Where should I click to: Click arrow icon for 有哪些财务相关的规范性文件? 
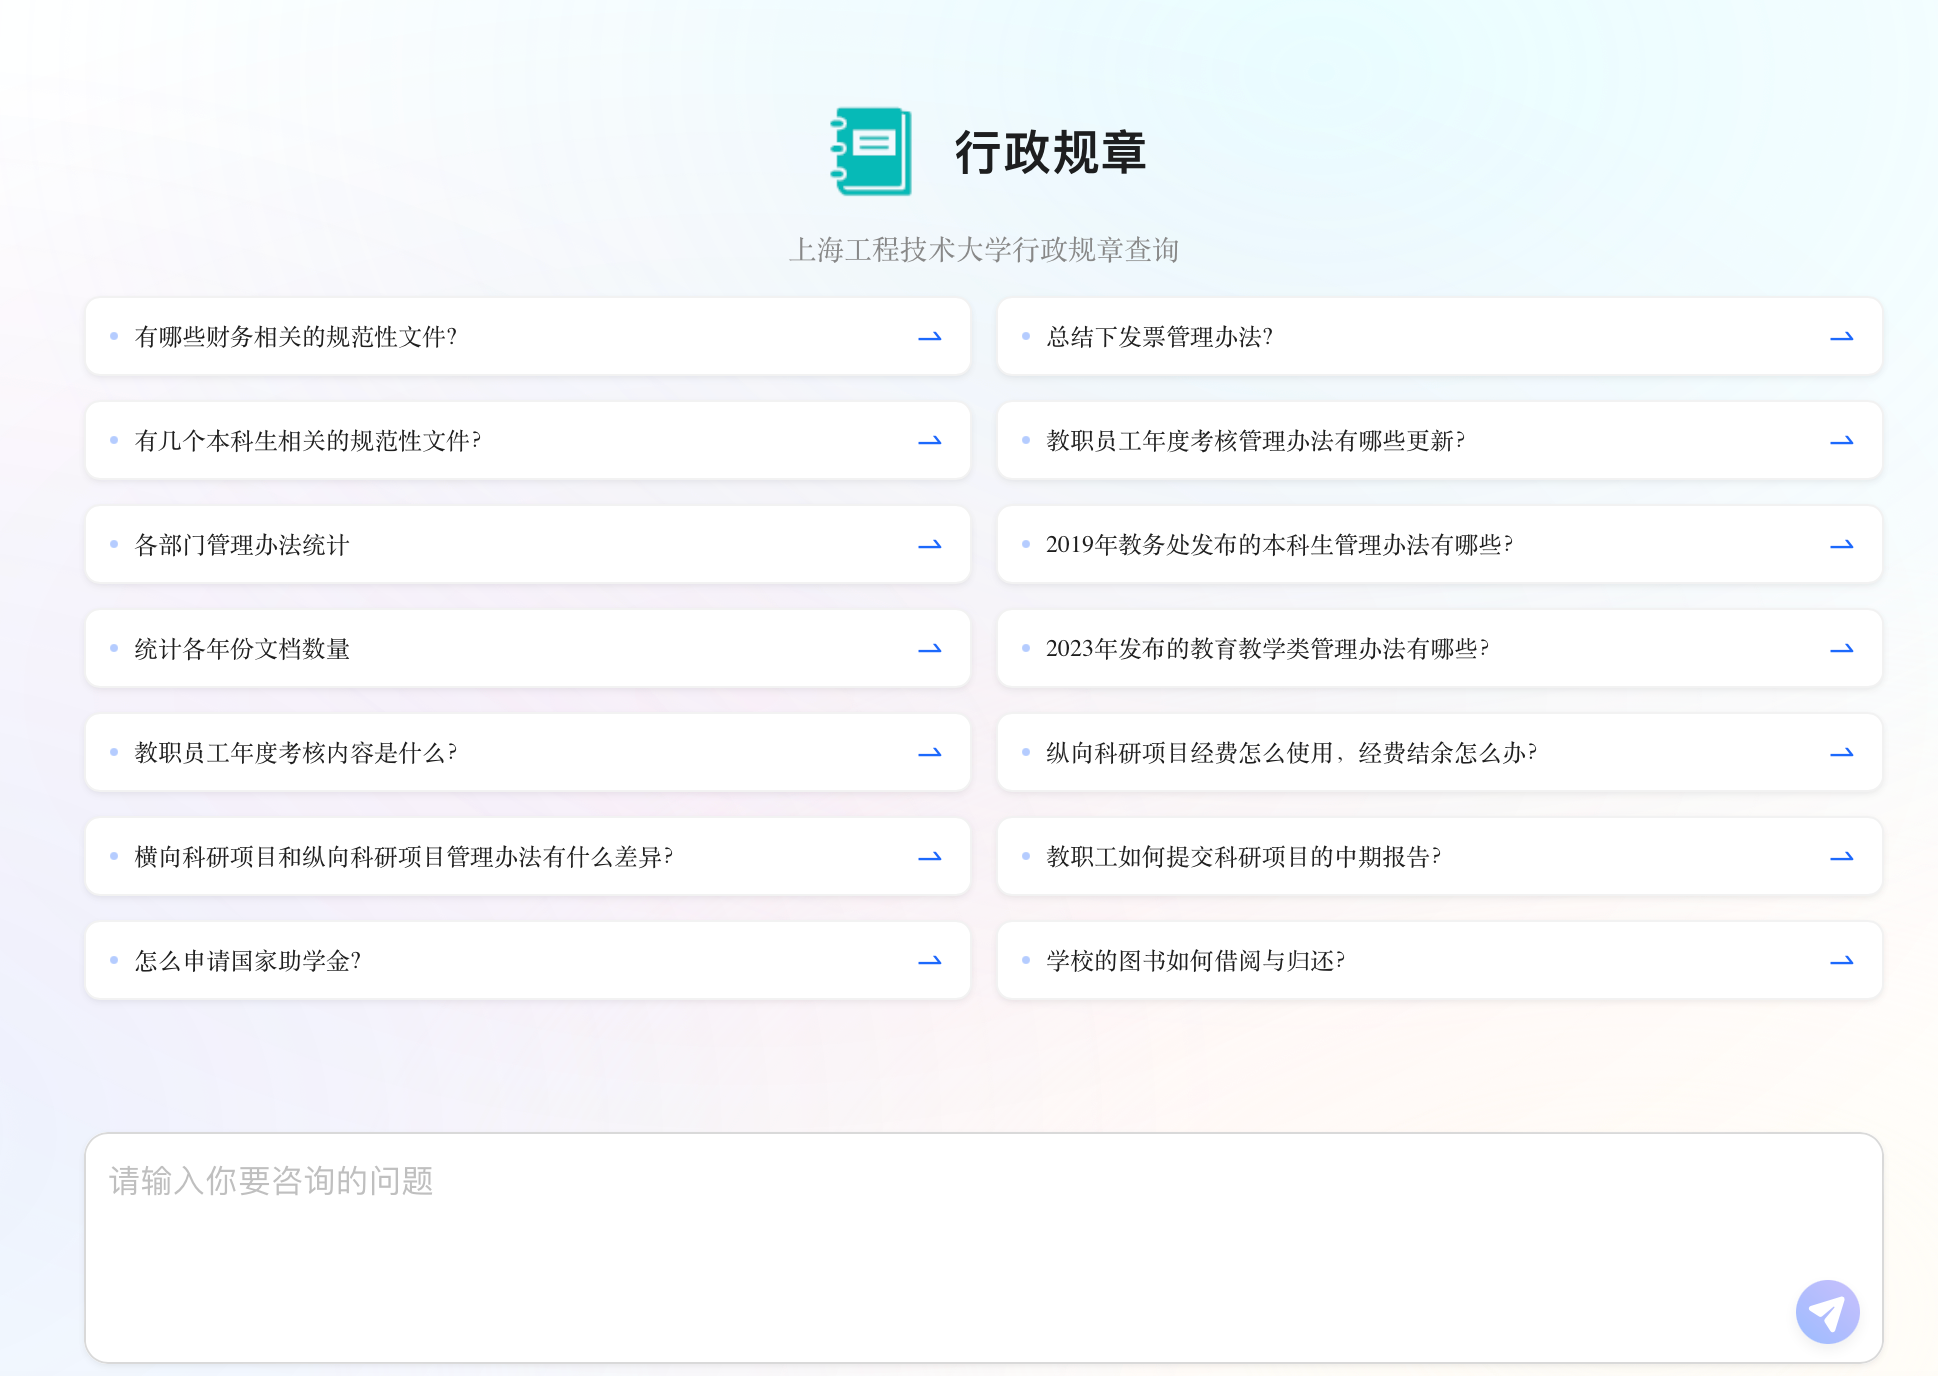pyautogui.click(x=930, y=337)
